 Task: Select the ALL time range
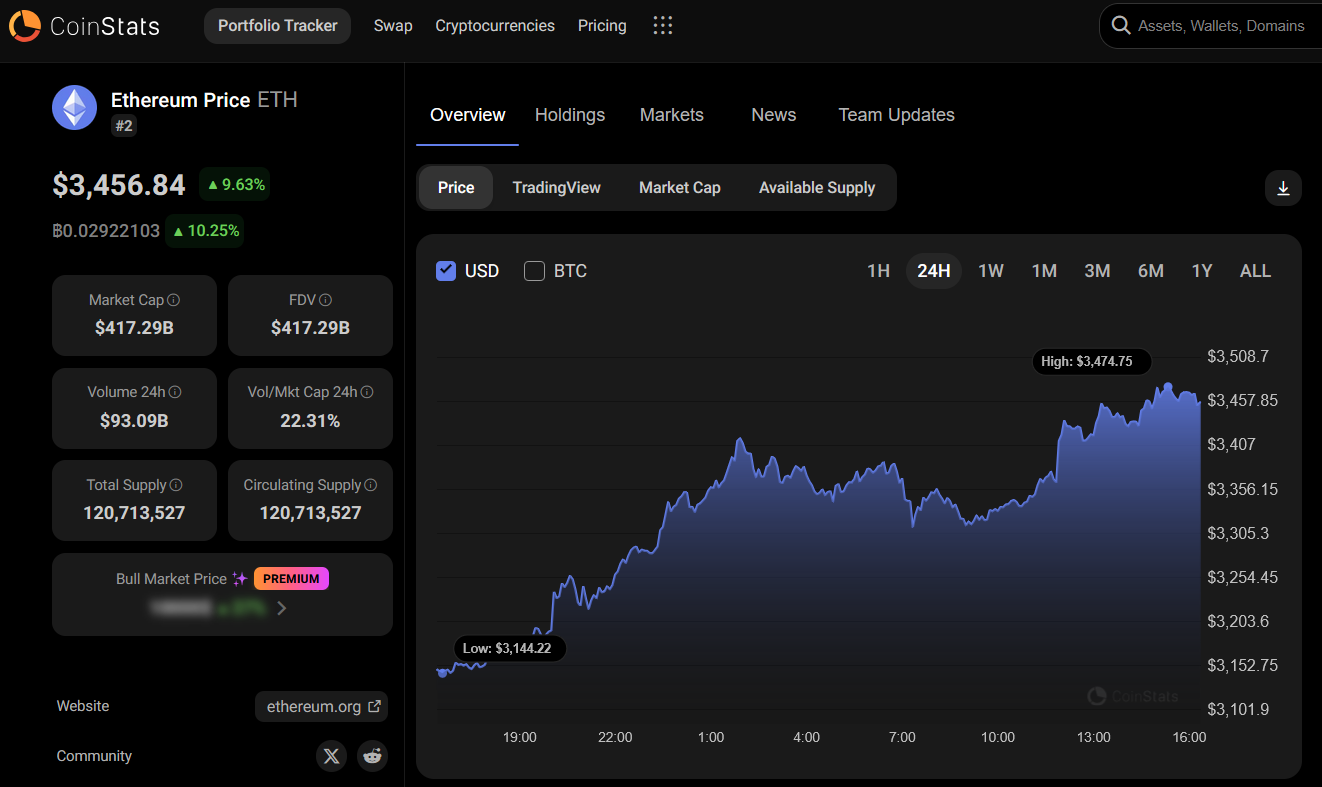[1255, 271]
